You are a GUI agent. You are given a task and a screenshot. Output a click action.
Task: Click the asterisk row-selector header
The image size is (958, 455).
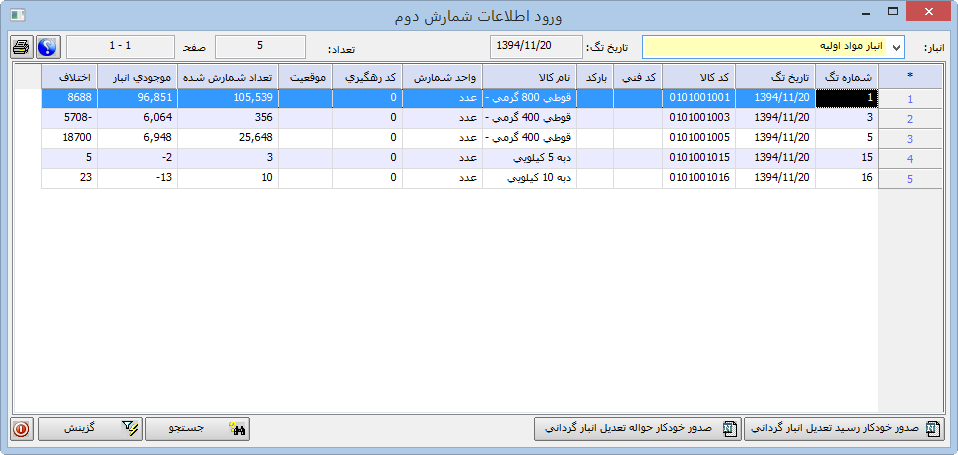click(x=909, y=76)
